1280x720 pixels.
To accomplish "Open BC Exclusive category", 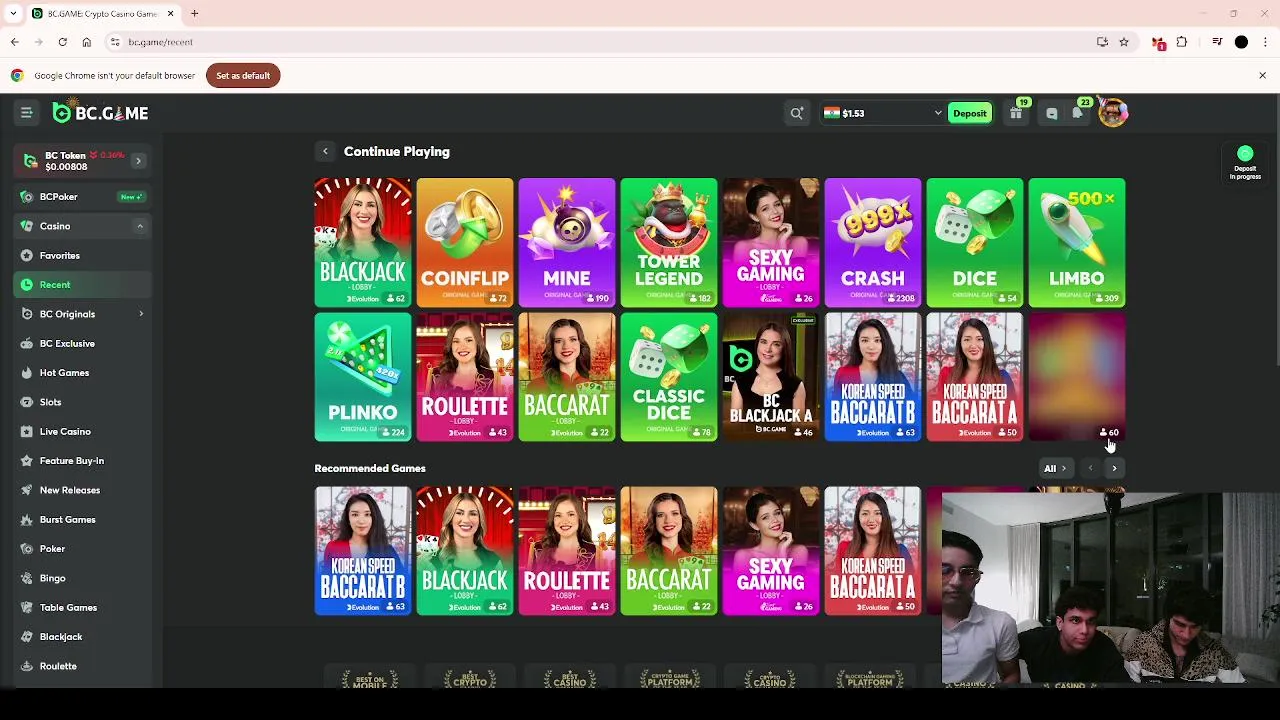I will coord(83,343).
